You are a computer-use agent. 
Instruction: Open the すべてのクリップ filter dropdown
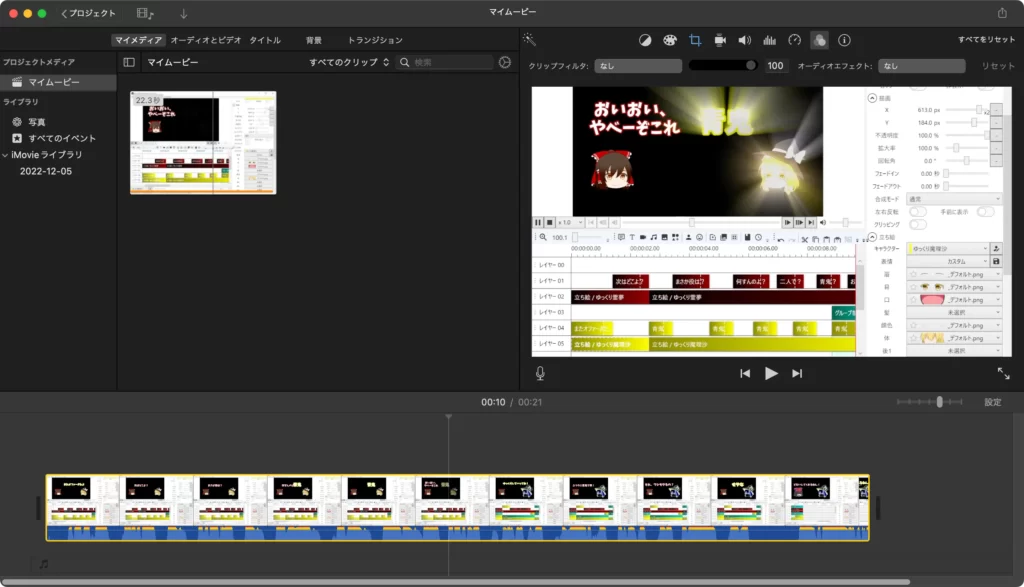349,62
